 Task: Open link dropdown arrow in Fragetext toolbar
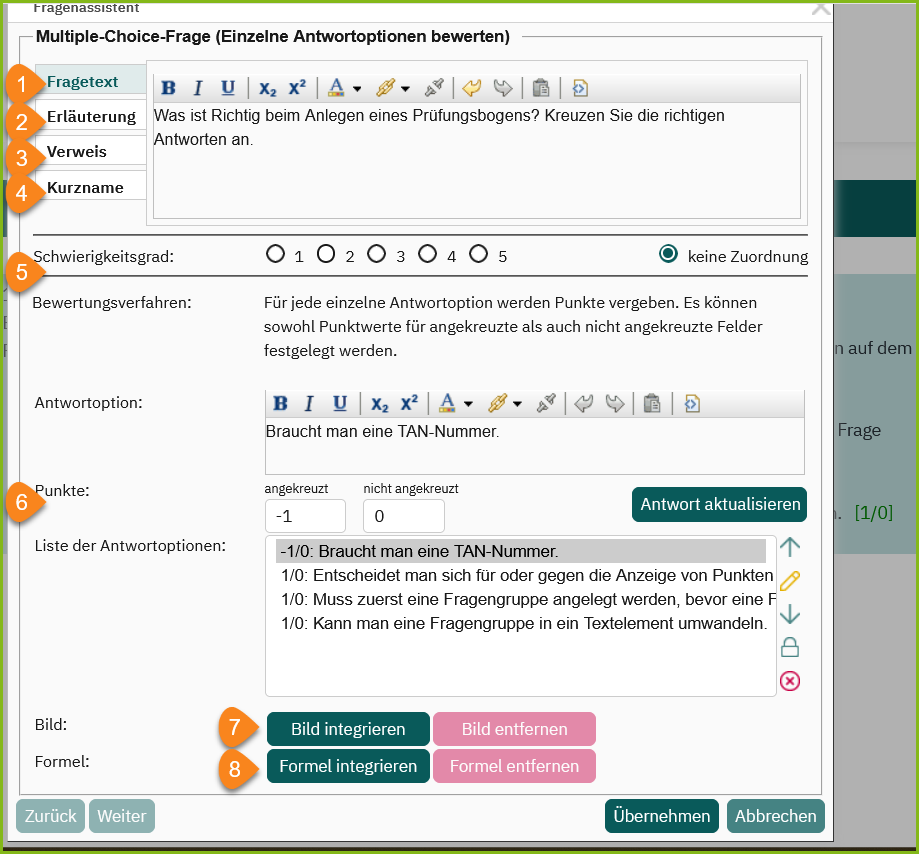click(x=405, y=89)
